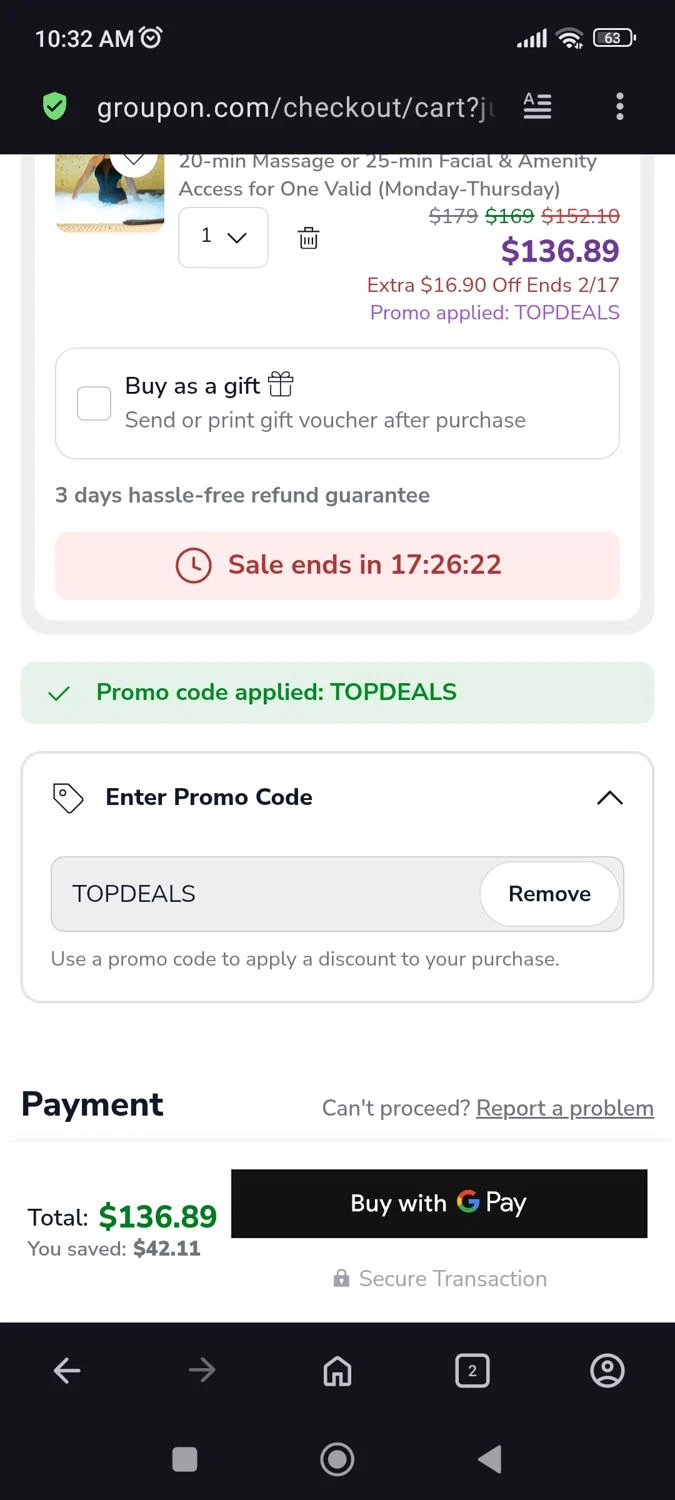The image size is (675, 1500).
Task: Tap the Sale ends countdown banner
Action: 337,565
